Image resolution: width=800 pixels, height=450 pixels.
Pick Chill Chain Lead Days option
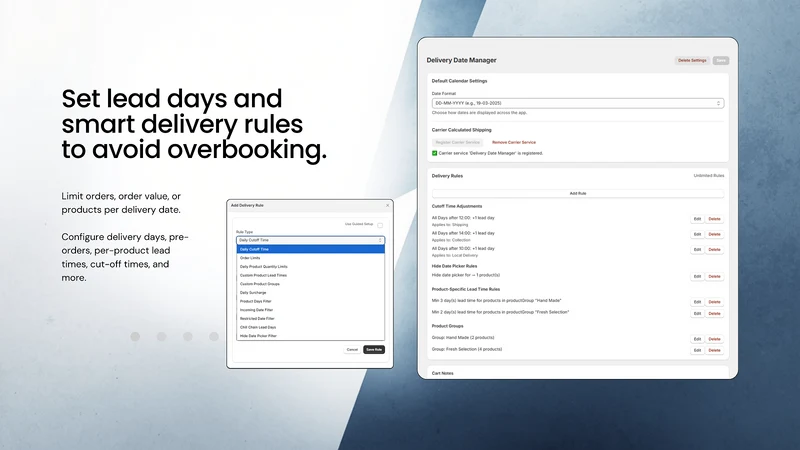(x=310, y=327)
